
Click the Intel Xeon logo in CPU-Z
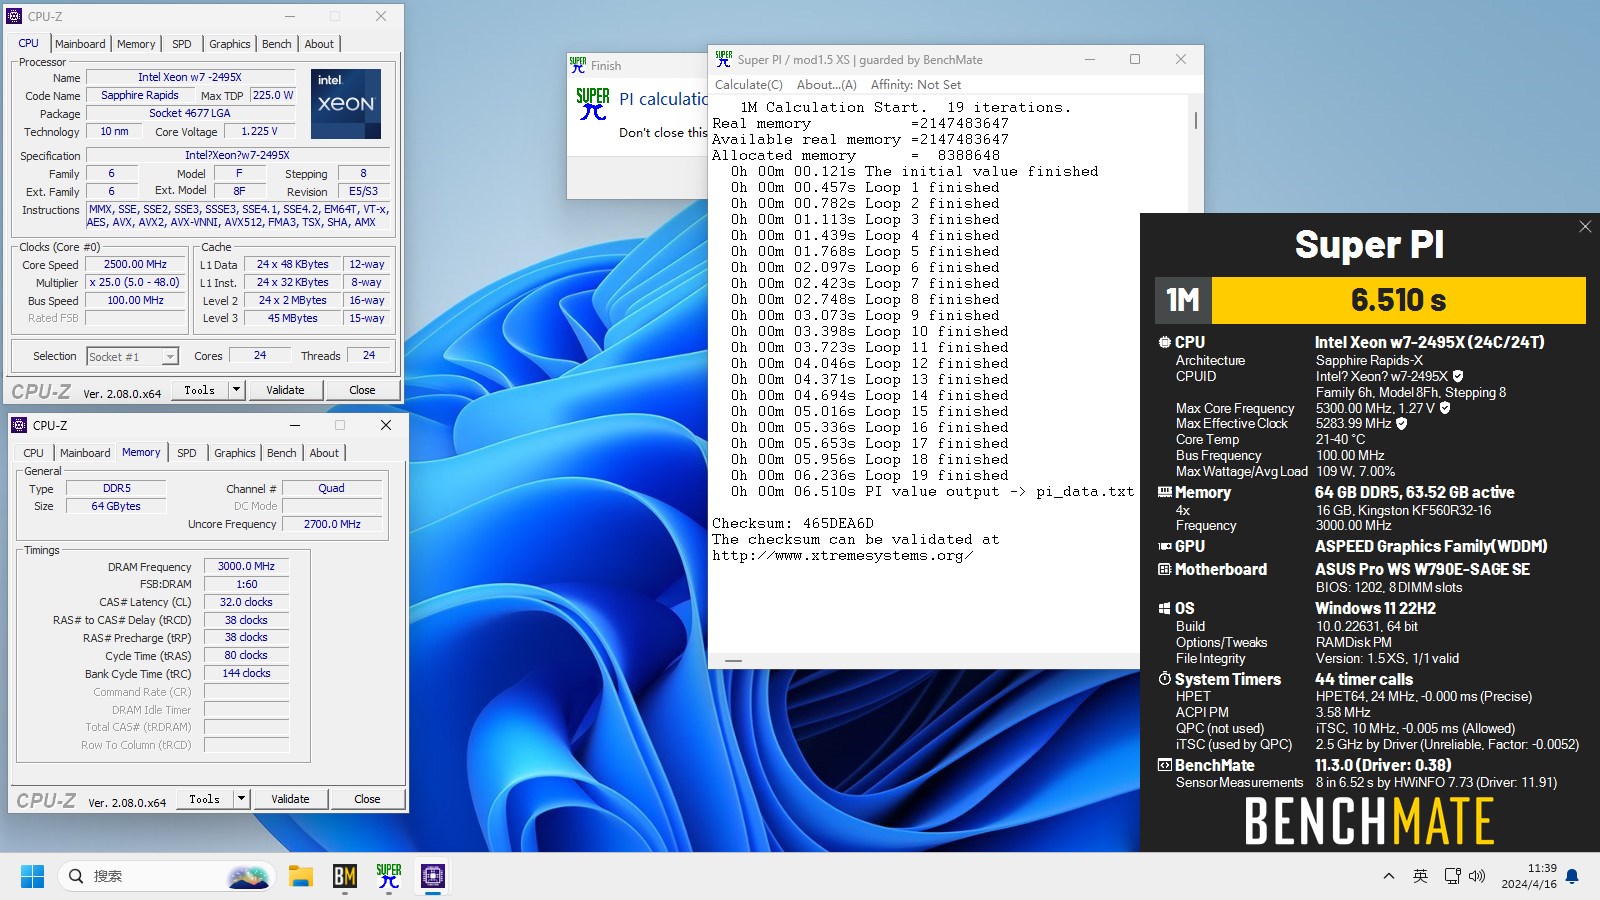[x=346, y=104]
